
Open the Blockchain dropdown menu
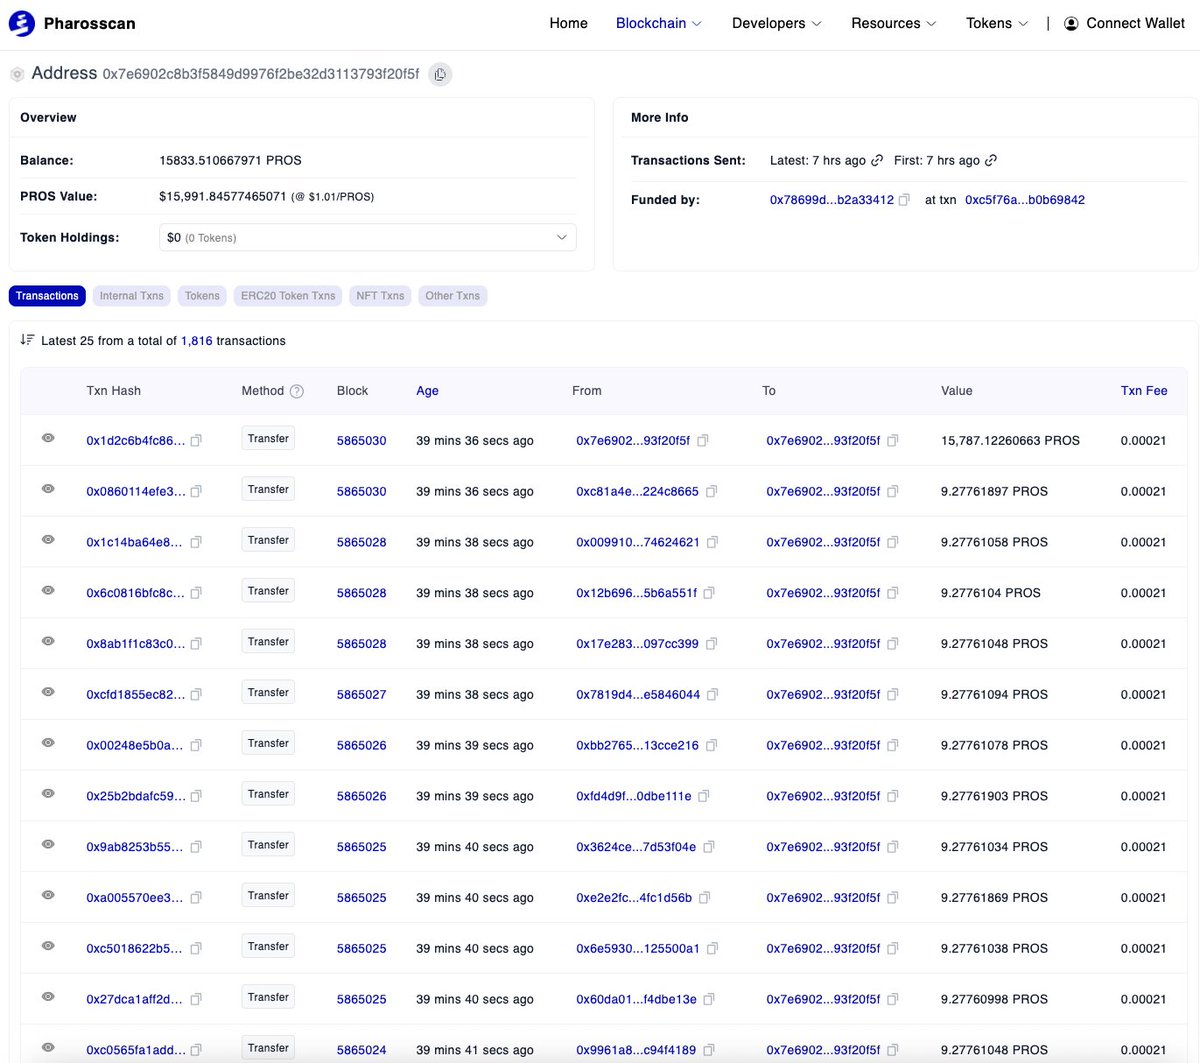(x=659, y=23)
